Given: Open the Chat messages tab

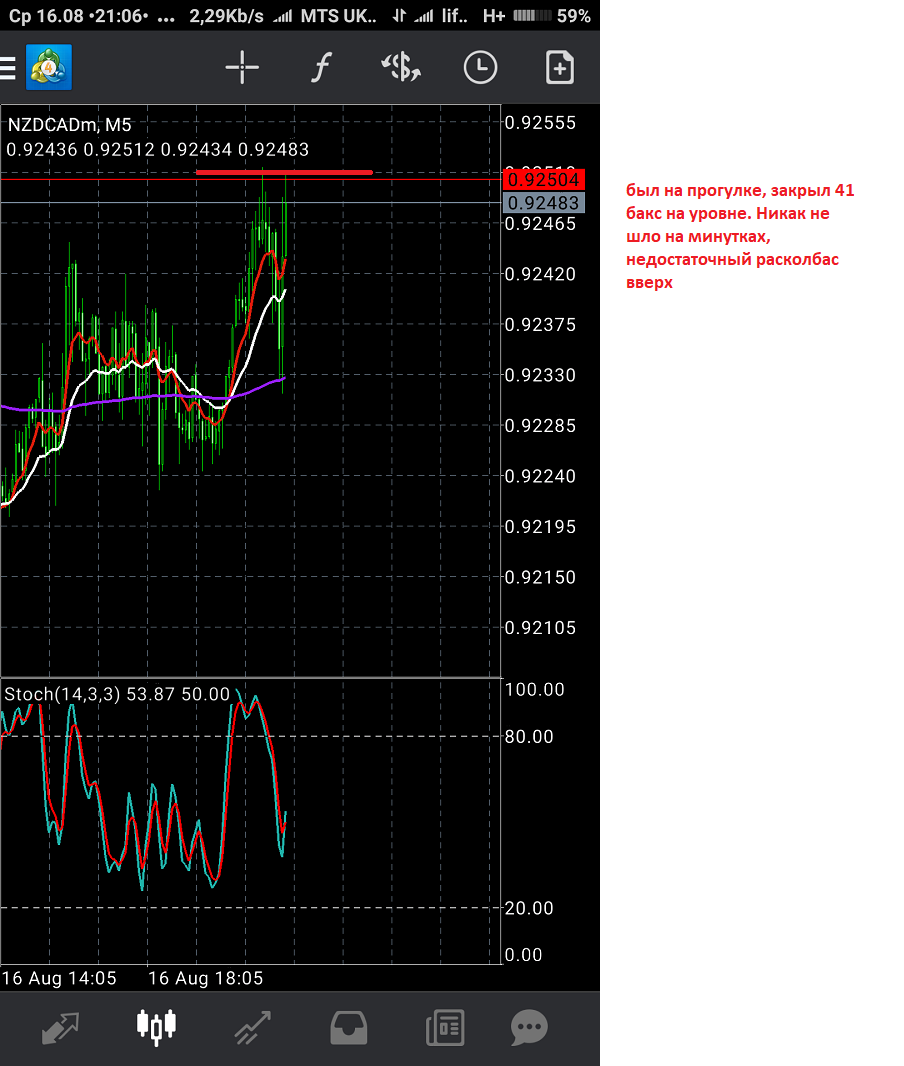Looking at the screenshot, I should pyautogui.click(x=529, y=1027).
